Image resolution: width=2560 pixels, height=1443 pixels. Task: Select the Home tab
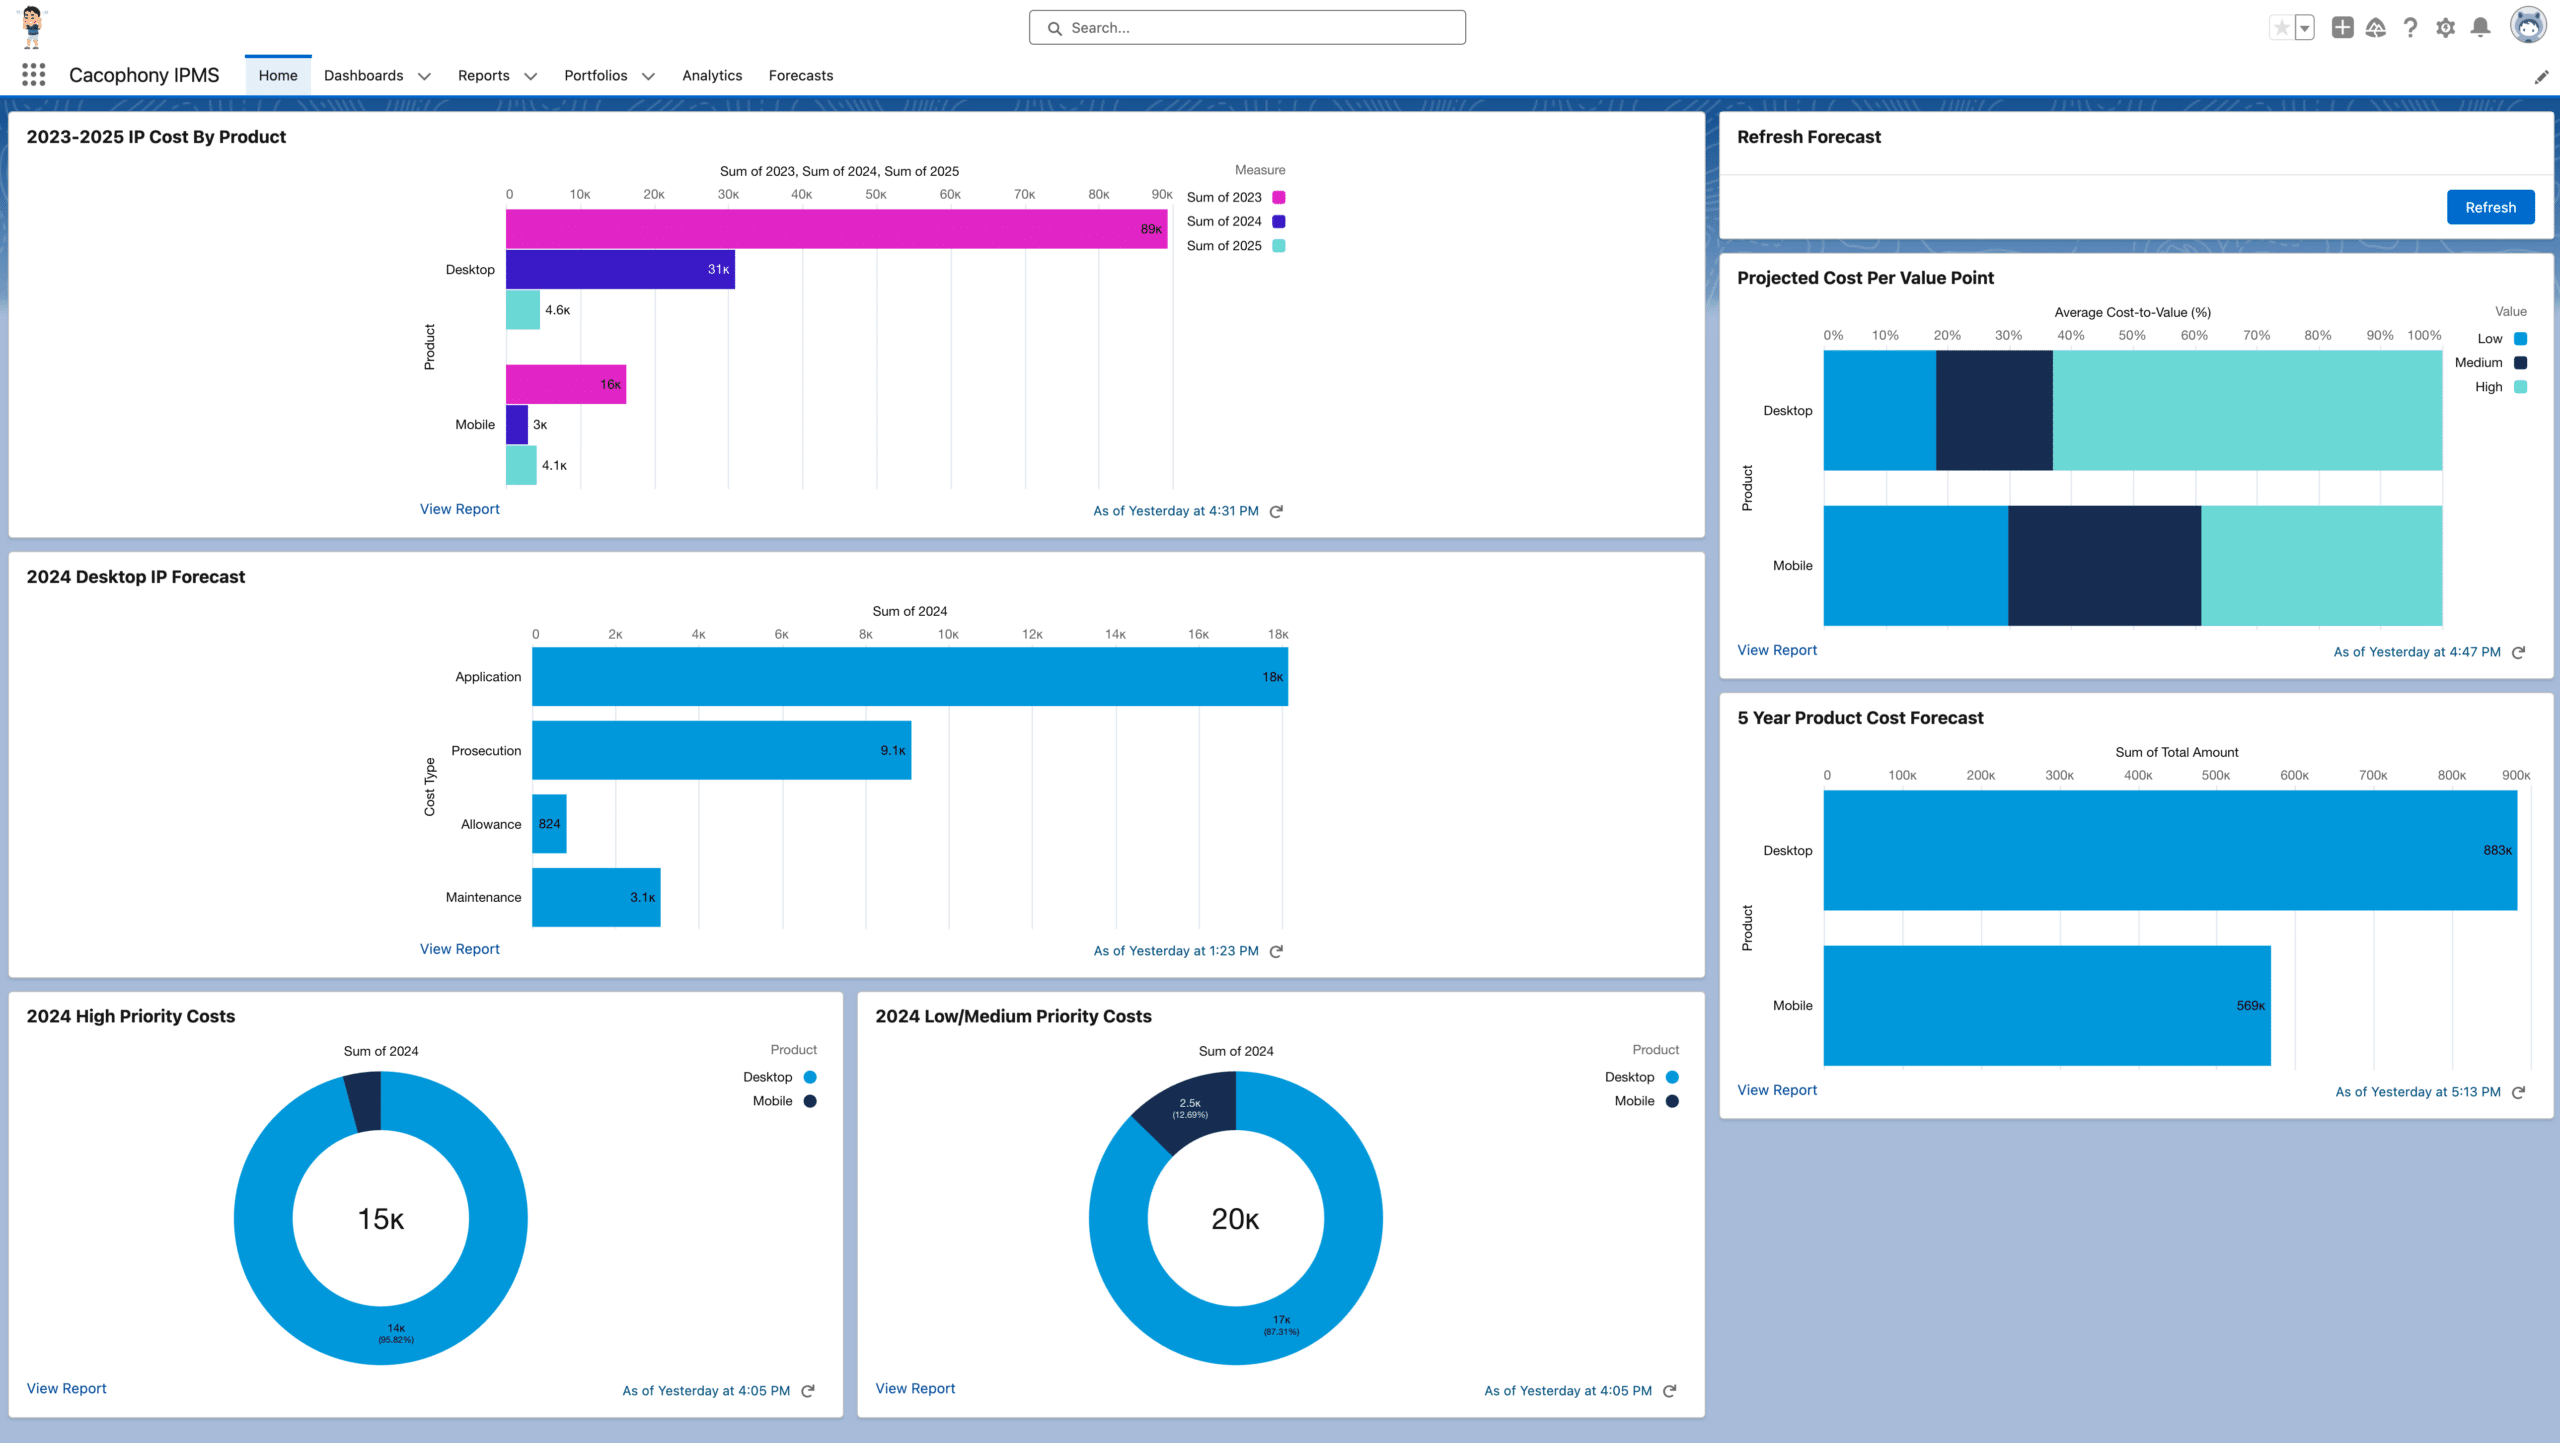(x=278, y=75)
